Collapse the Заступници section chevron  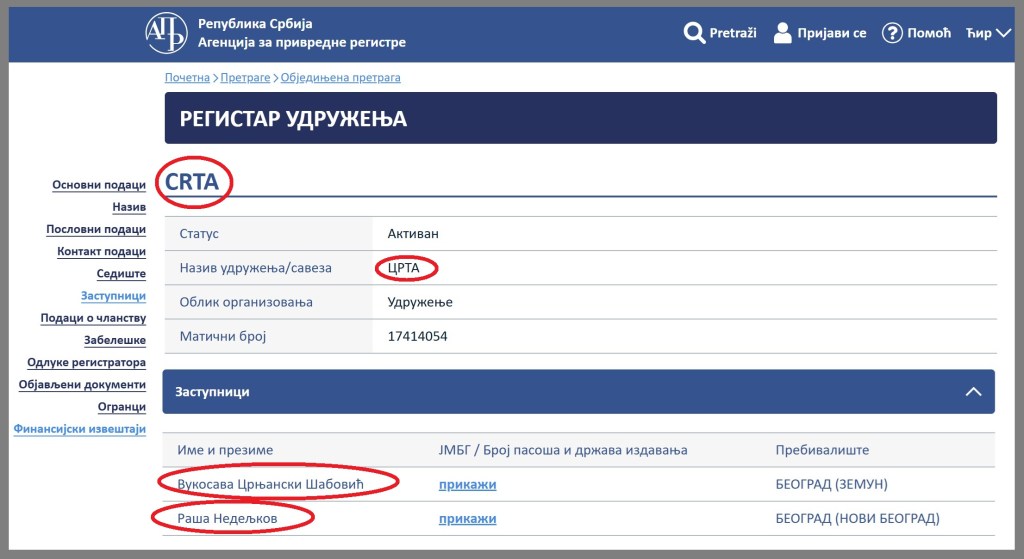[973, 392]
